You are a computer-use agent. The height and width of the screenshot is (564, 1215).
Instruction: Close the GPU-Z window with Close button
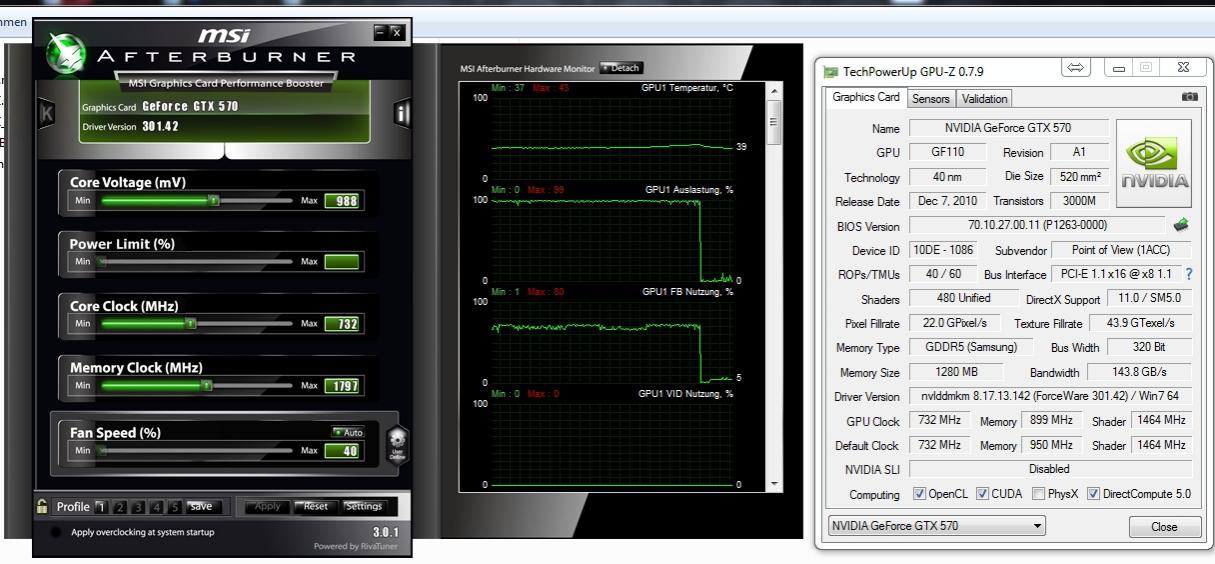[x=1163, y=526]
